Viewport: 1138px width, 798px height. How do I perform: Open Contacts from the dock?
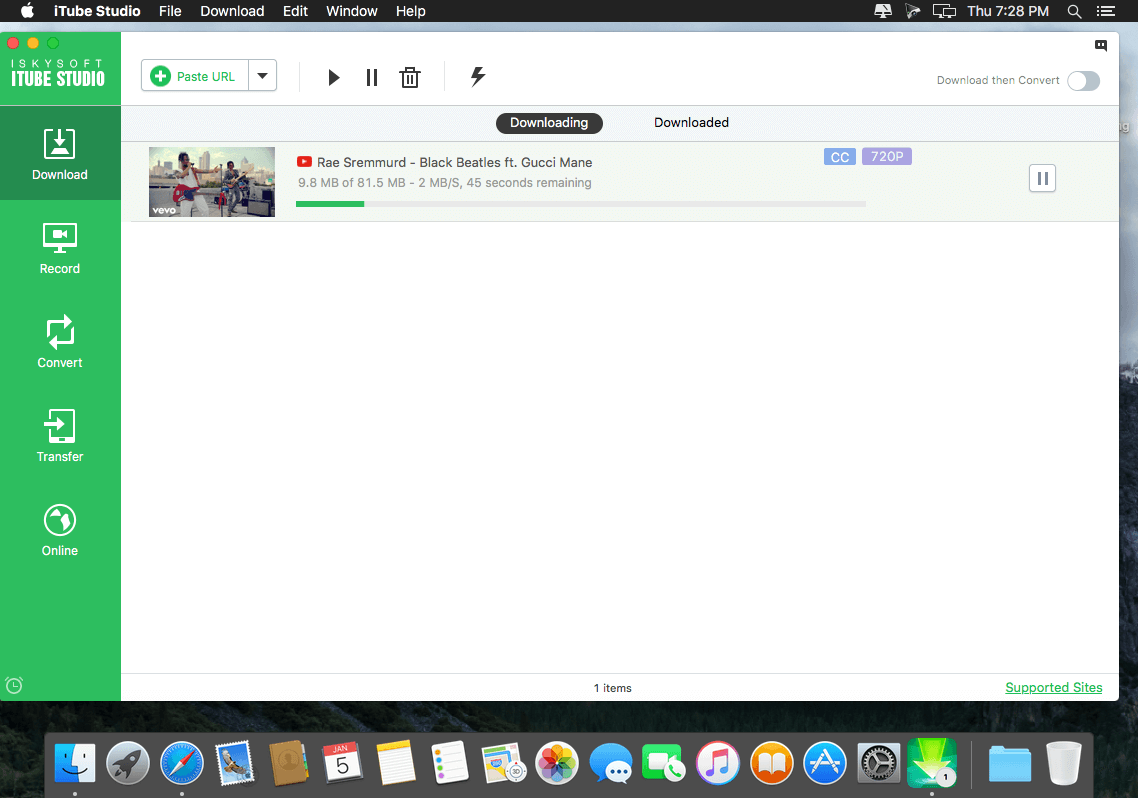(288, 763)
